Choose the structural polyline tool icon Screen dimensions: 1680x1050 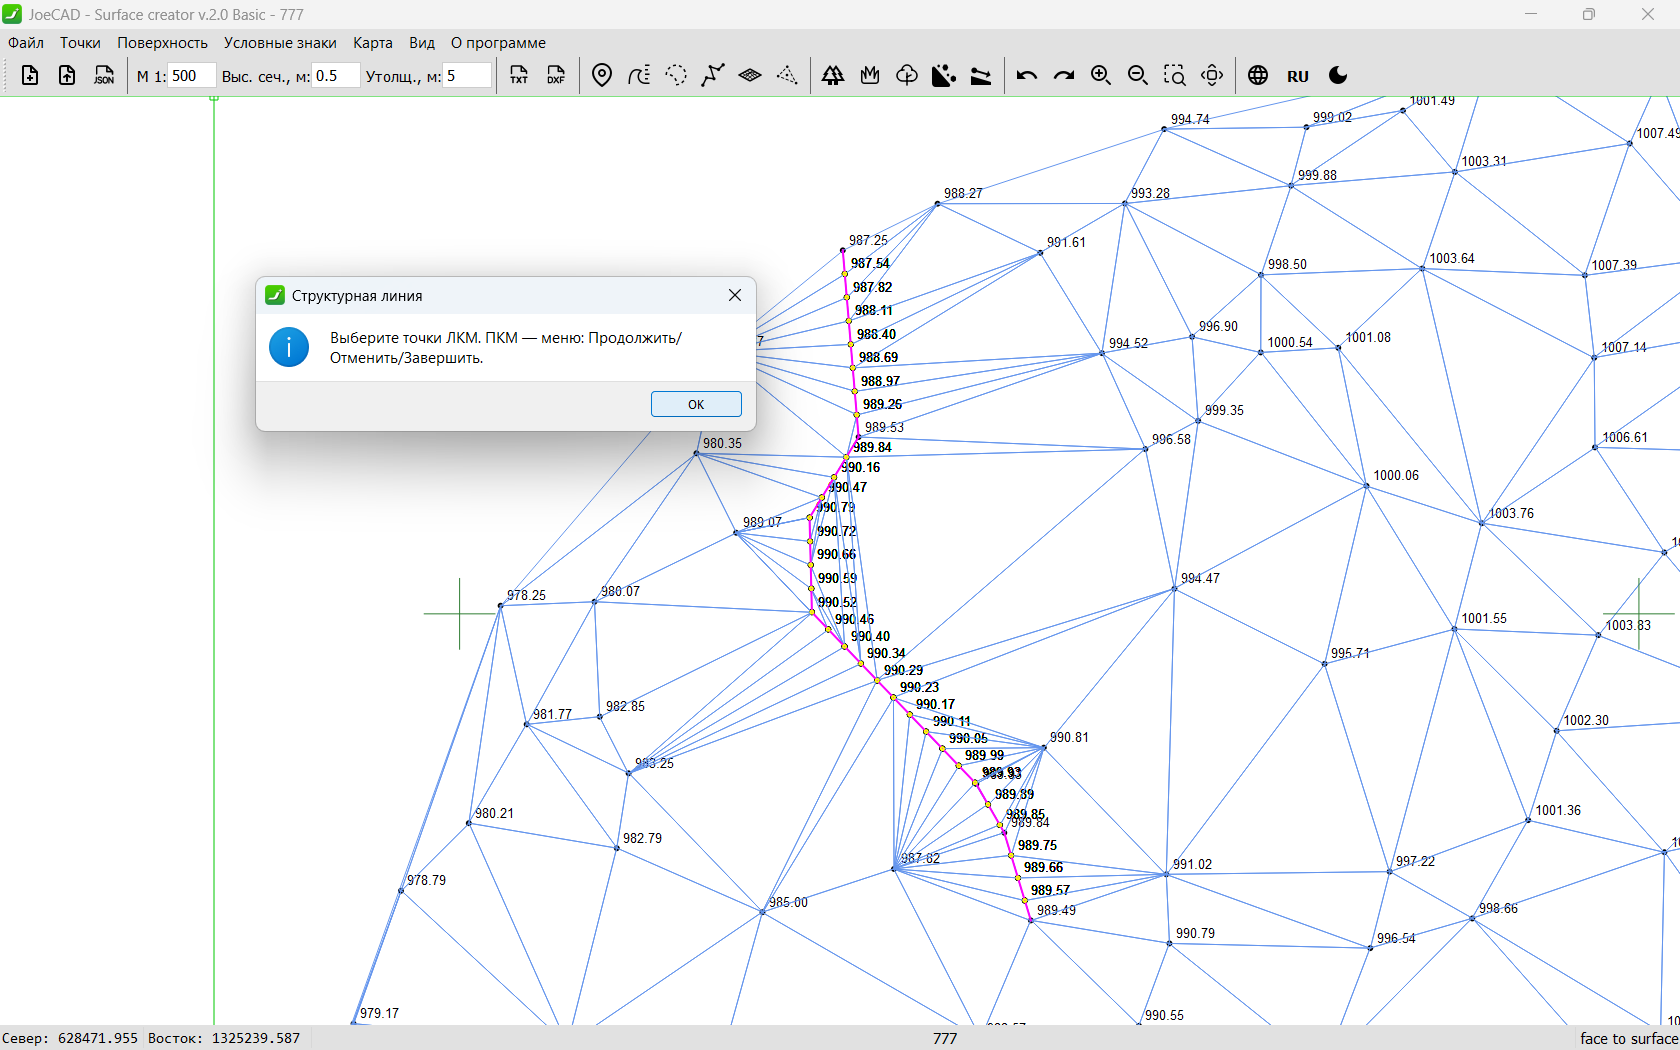[x=713, y=76]
